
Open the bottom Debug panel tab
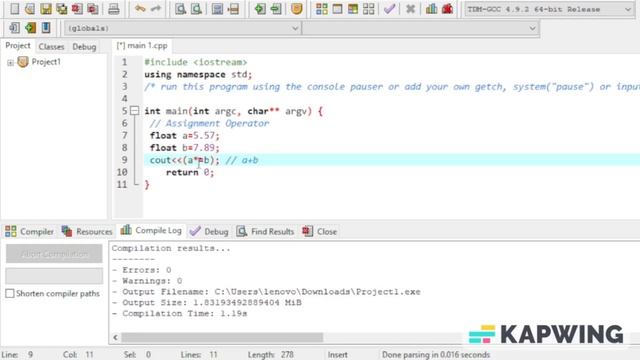(209, 231)
